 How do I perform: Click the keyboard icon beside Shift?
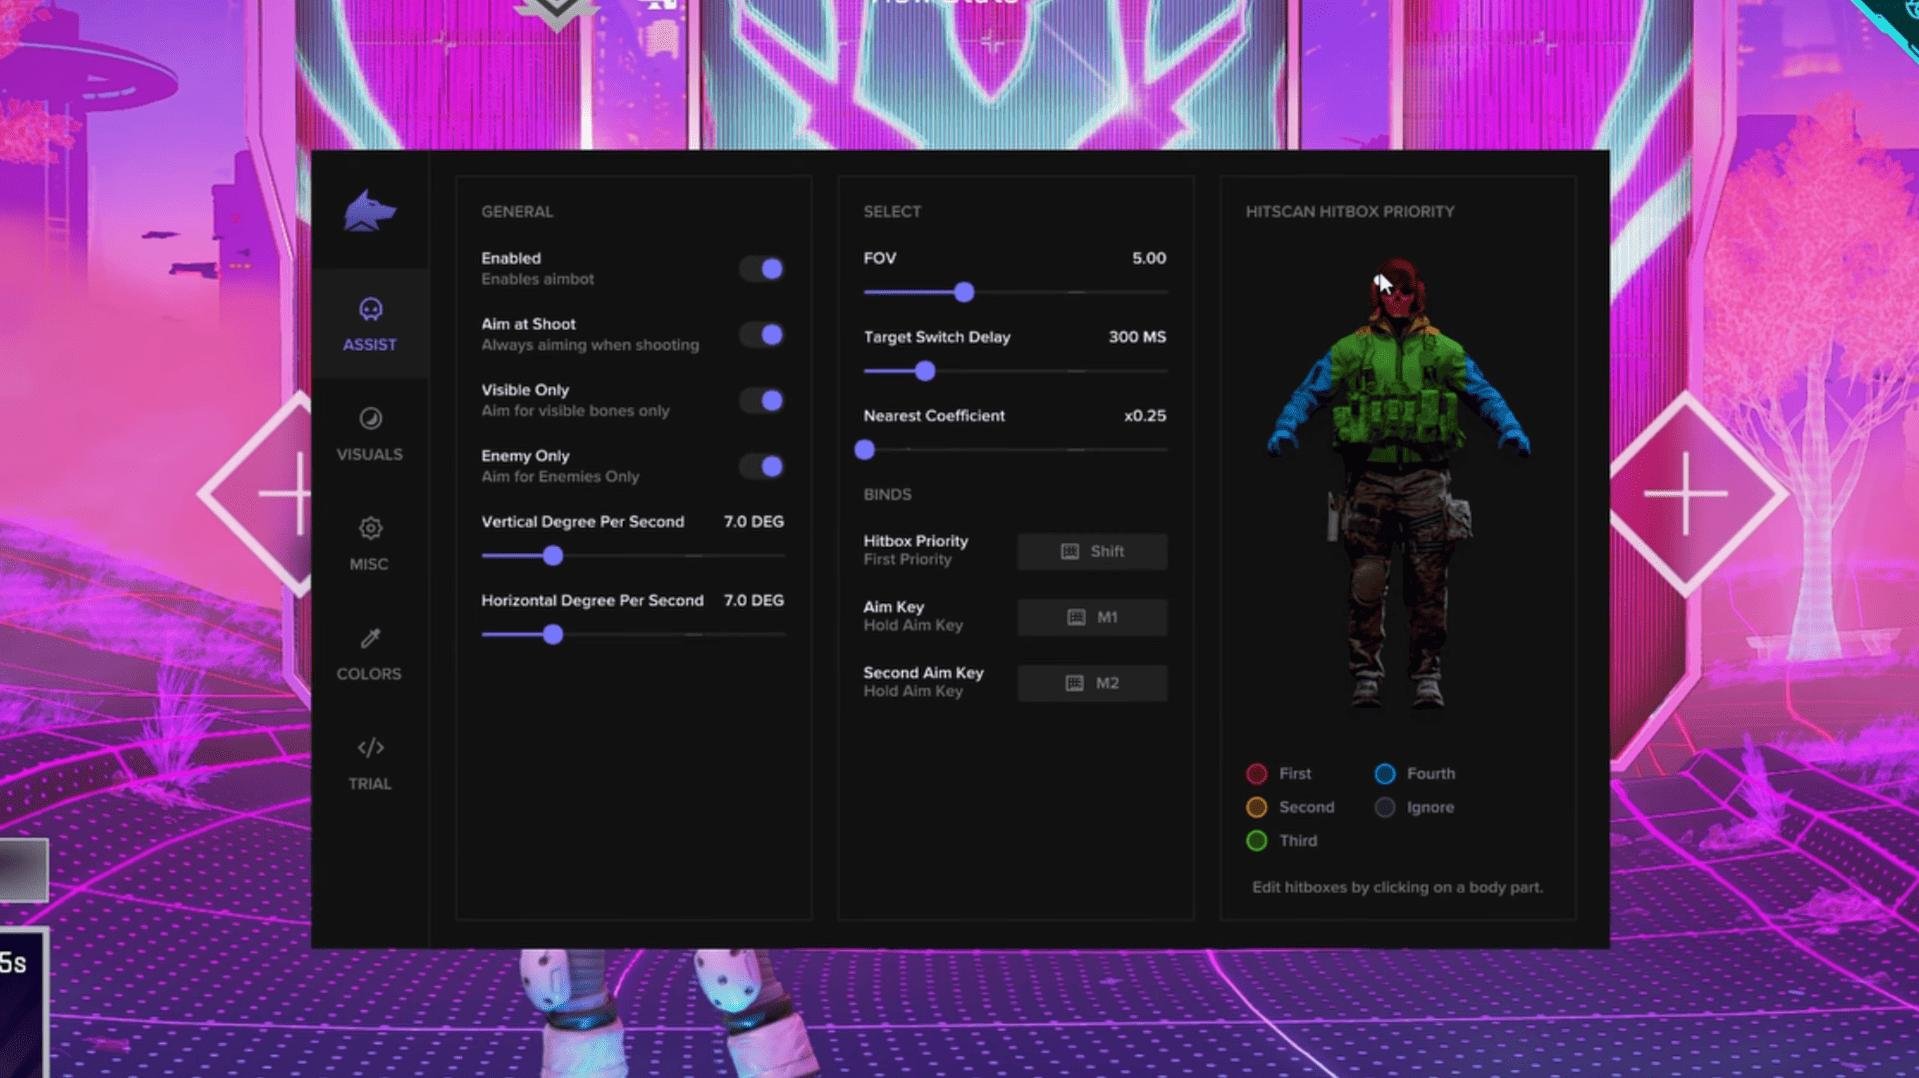pyautogui.click(x=1069, y=552)
